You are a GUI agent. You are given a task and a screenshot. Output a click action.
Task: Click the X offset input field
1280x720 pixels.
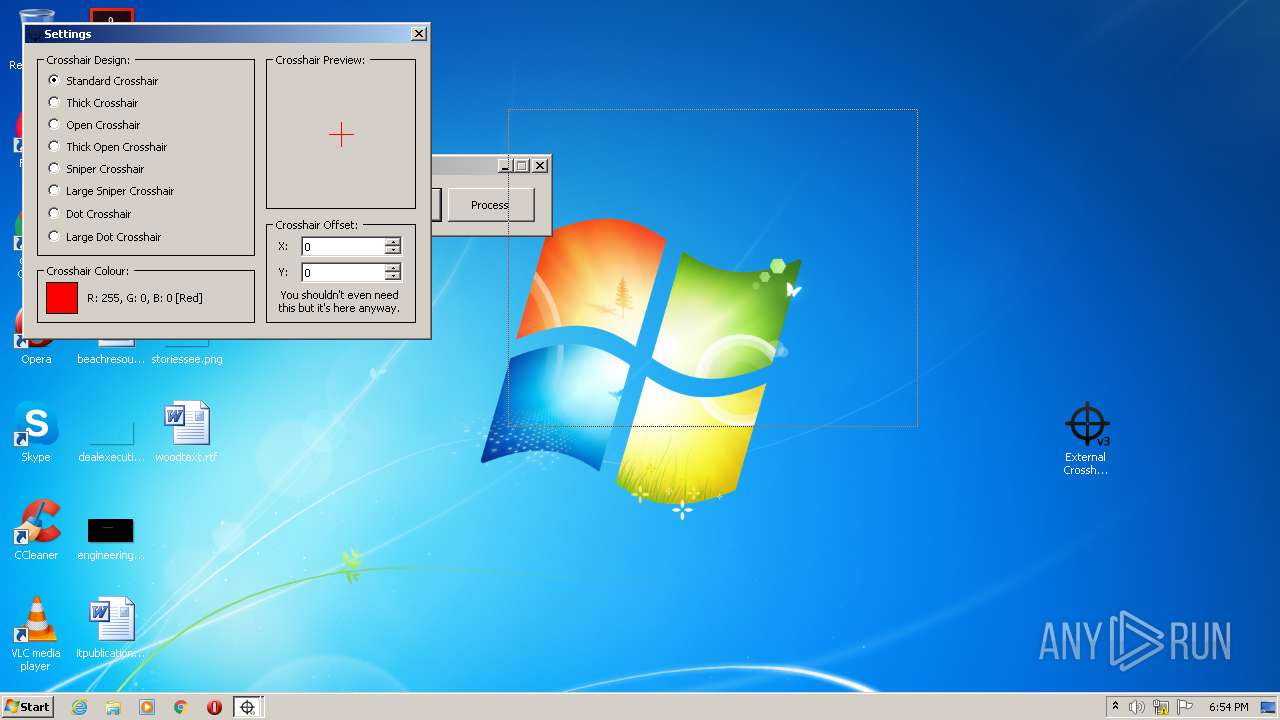point(343,246)
